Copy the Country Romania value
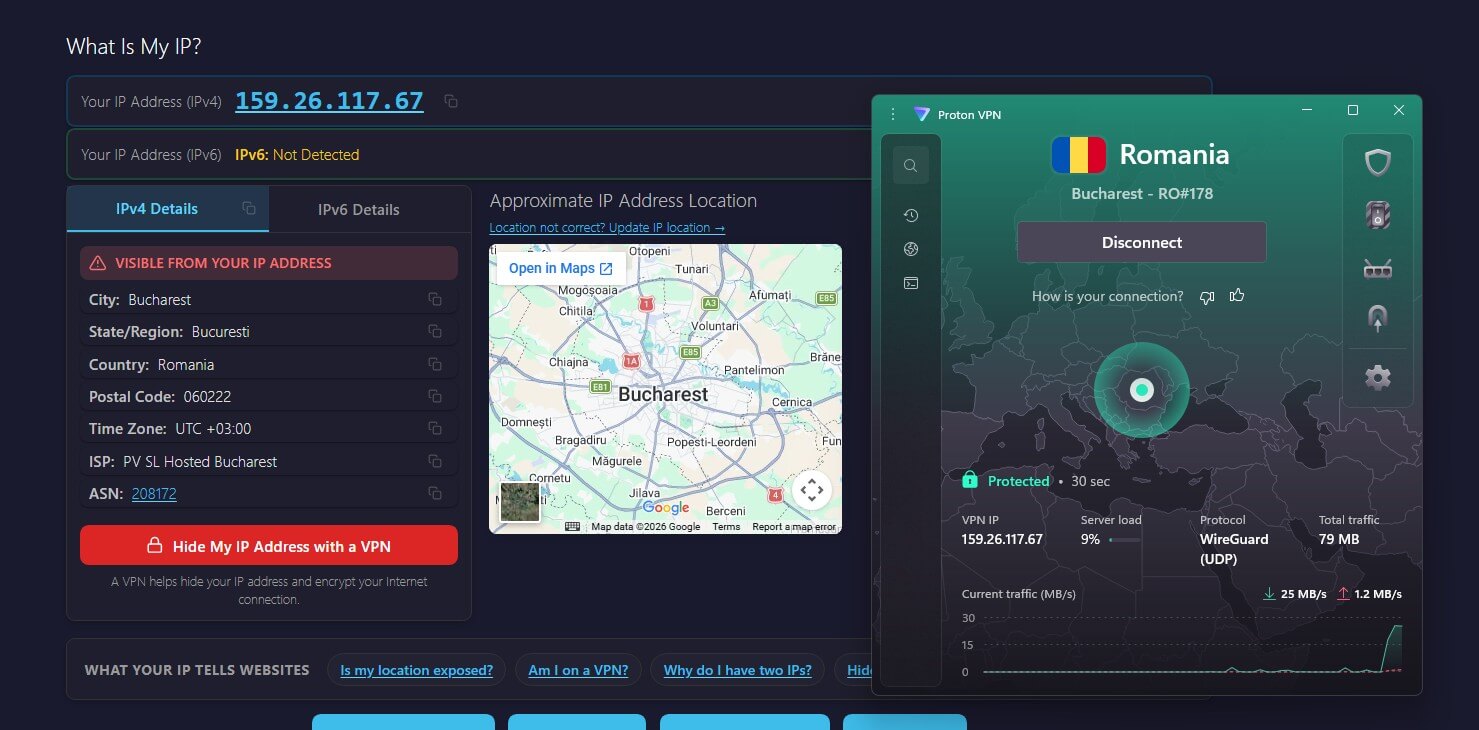 tap(435, 364)
